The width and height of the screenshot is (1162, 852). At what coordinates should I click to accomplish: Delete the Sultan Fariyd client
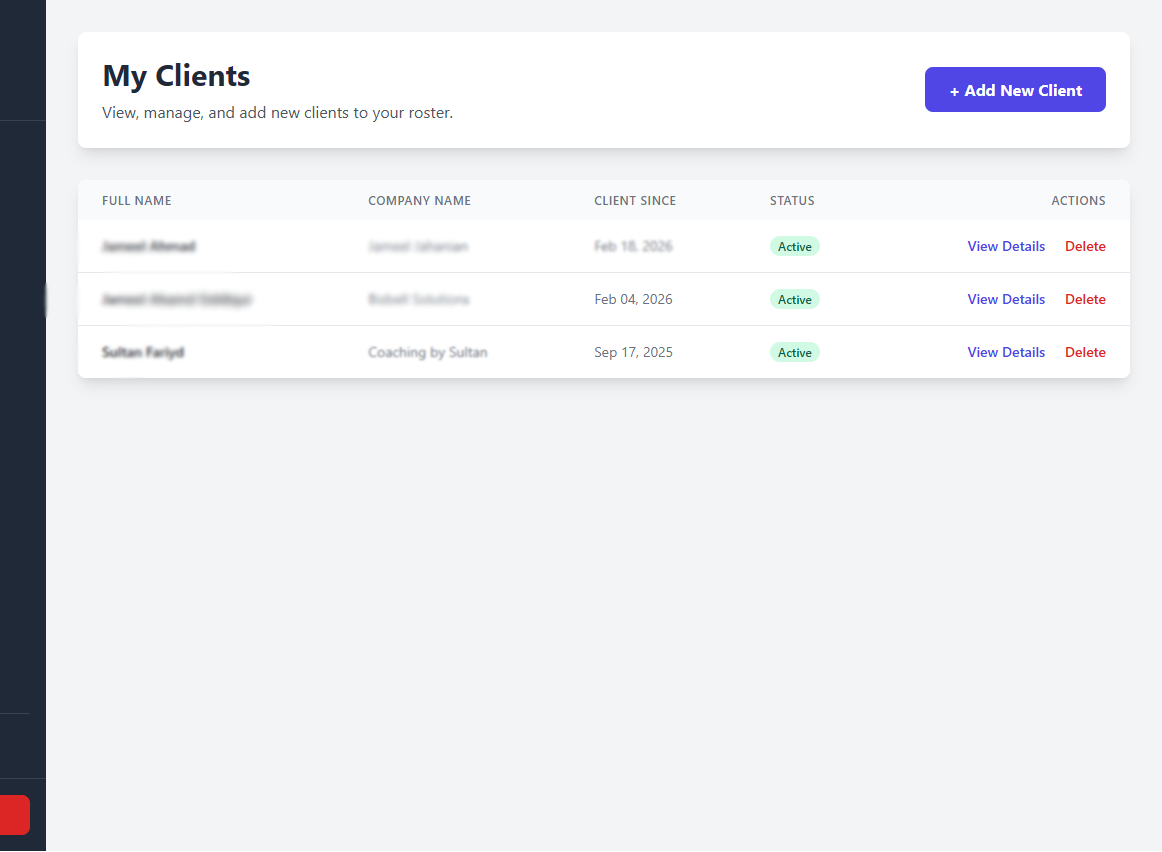1085,352
